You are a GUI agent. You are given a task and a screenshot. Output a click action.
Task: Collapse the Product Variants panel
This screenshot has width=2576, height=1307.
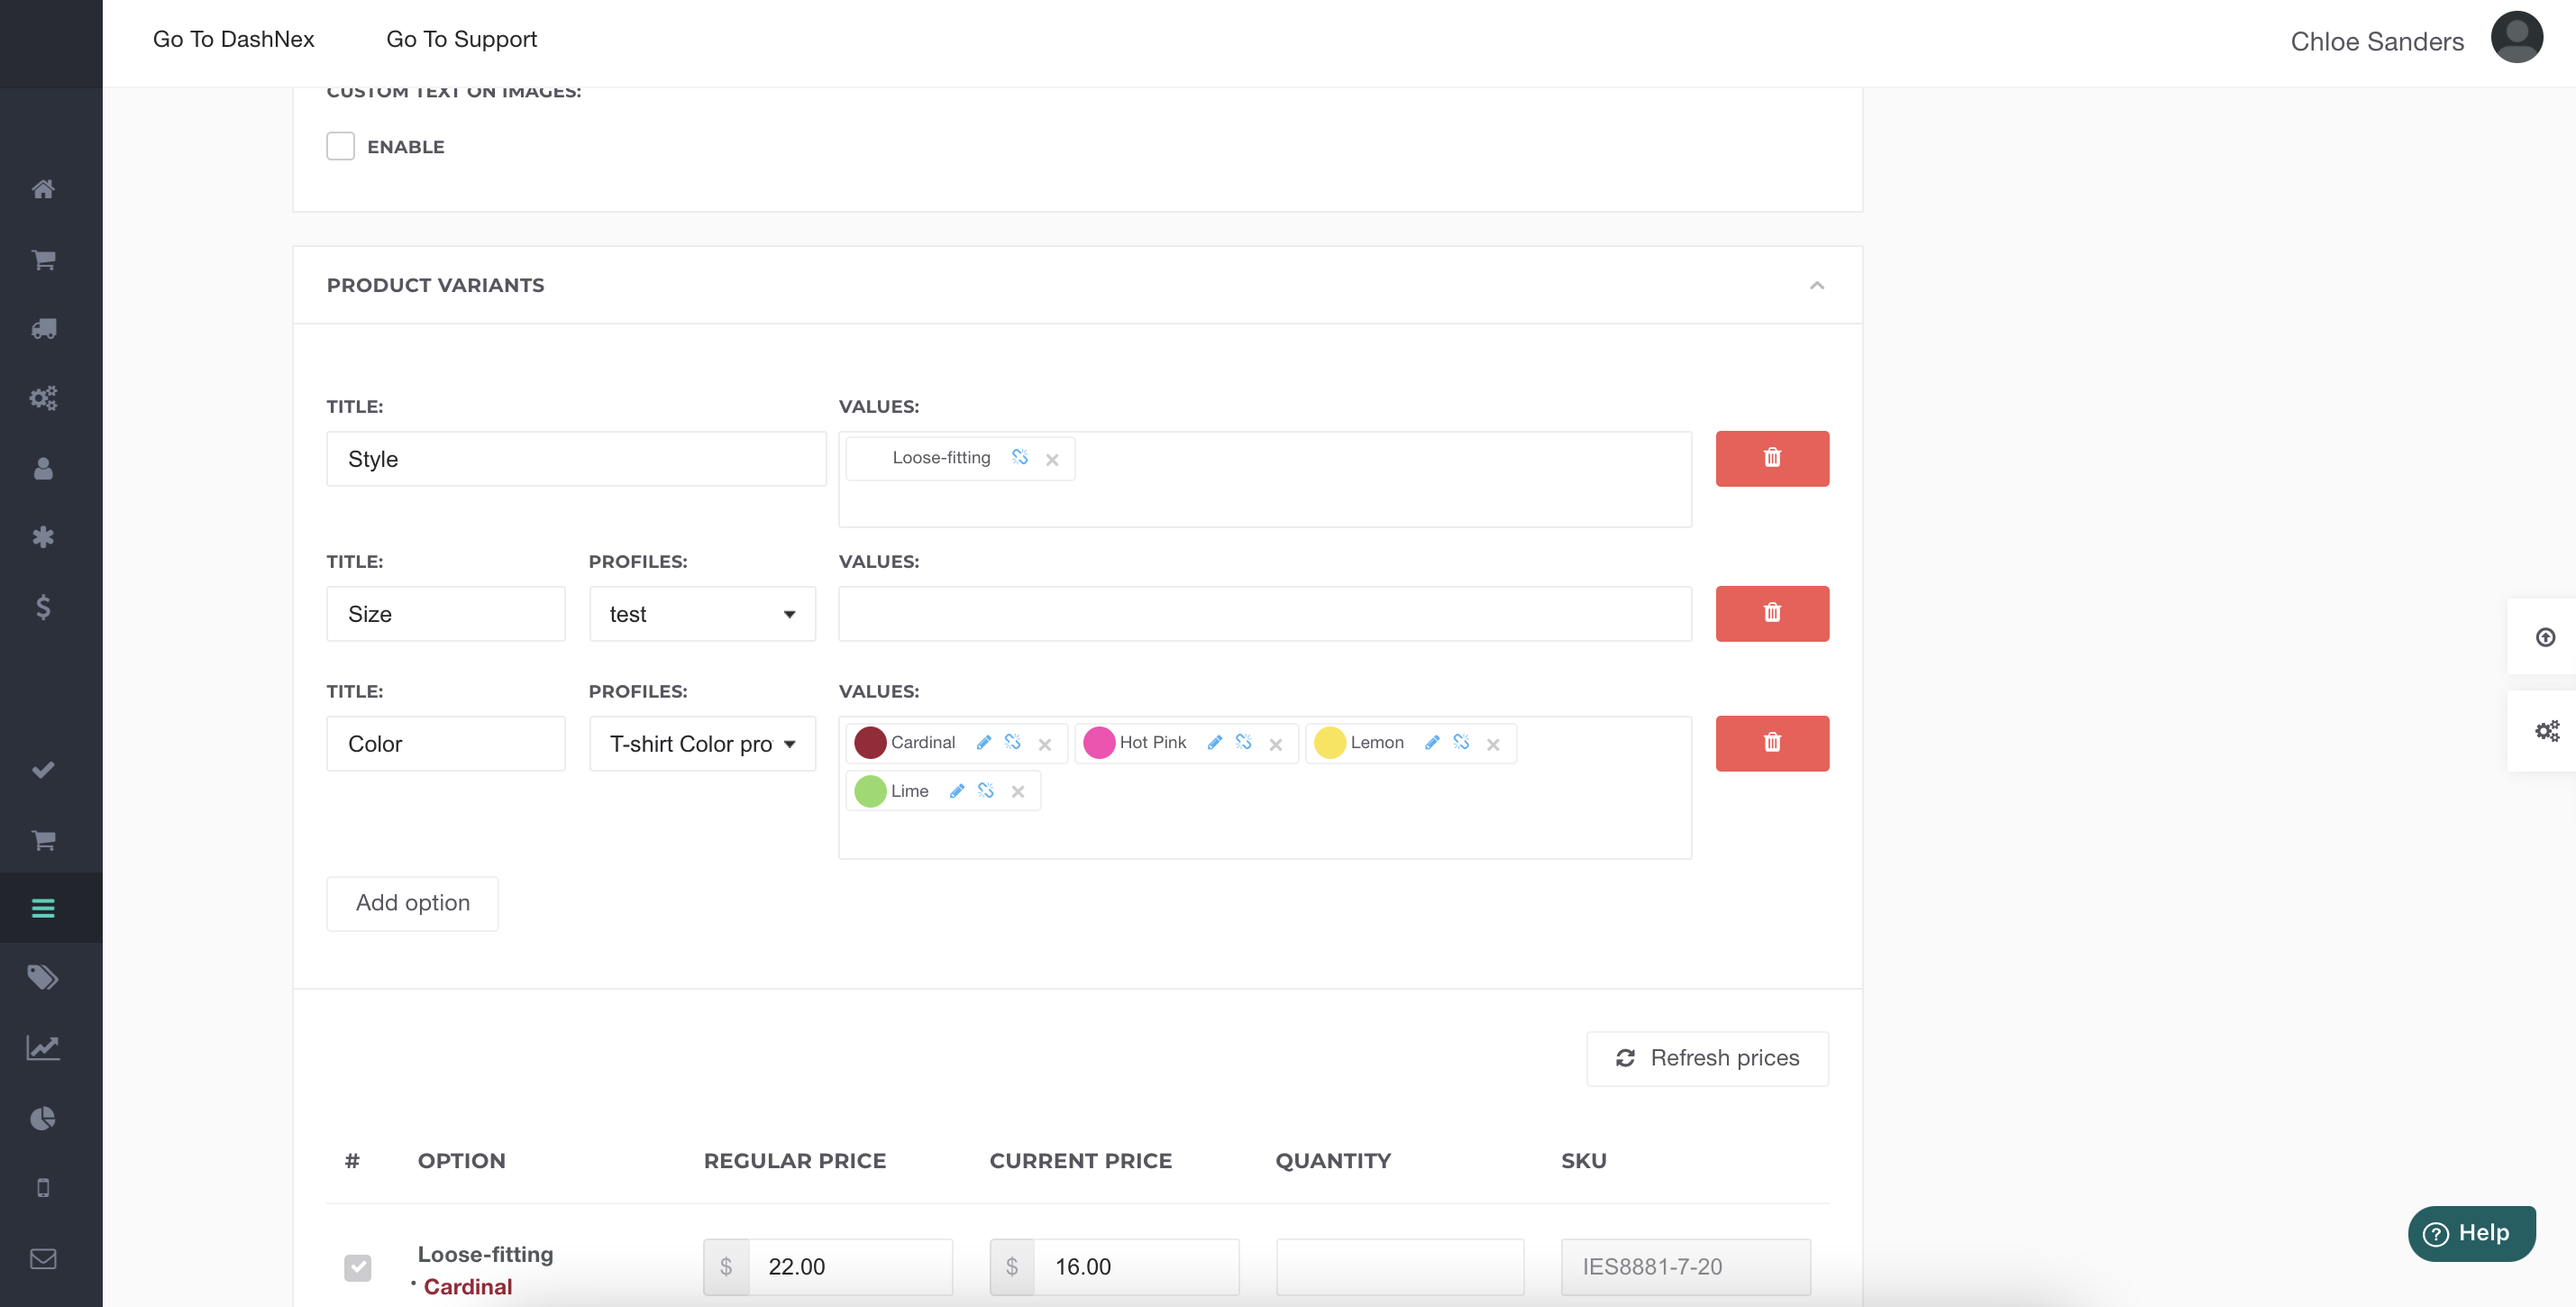click(x=1816, y=285)
